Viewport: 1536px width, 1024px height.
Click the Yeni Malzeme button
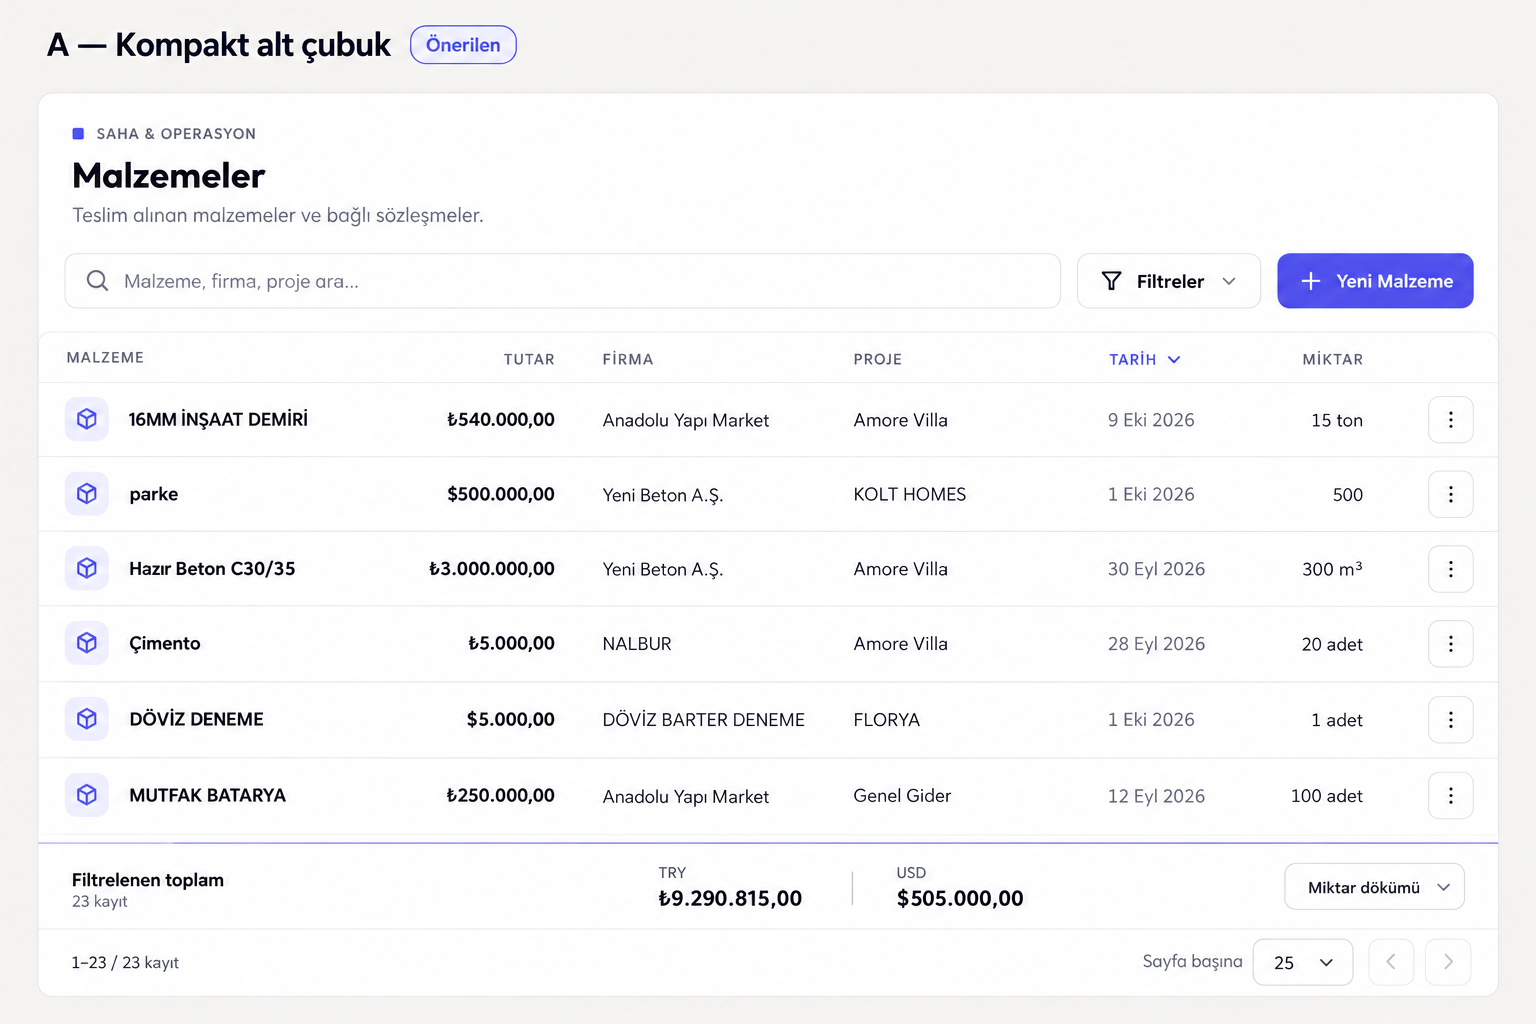pos(1375,281)
